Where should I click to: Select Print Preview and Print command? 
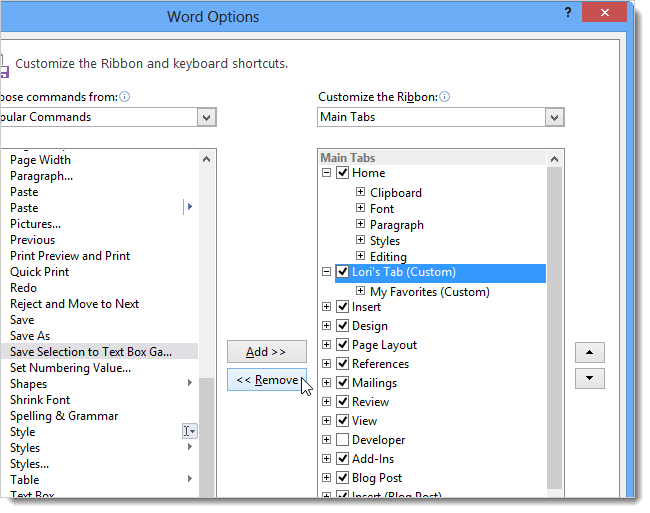tap(70, 256)
